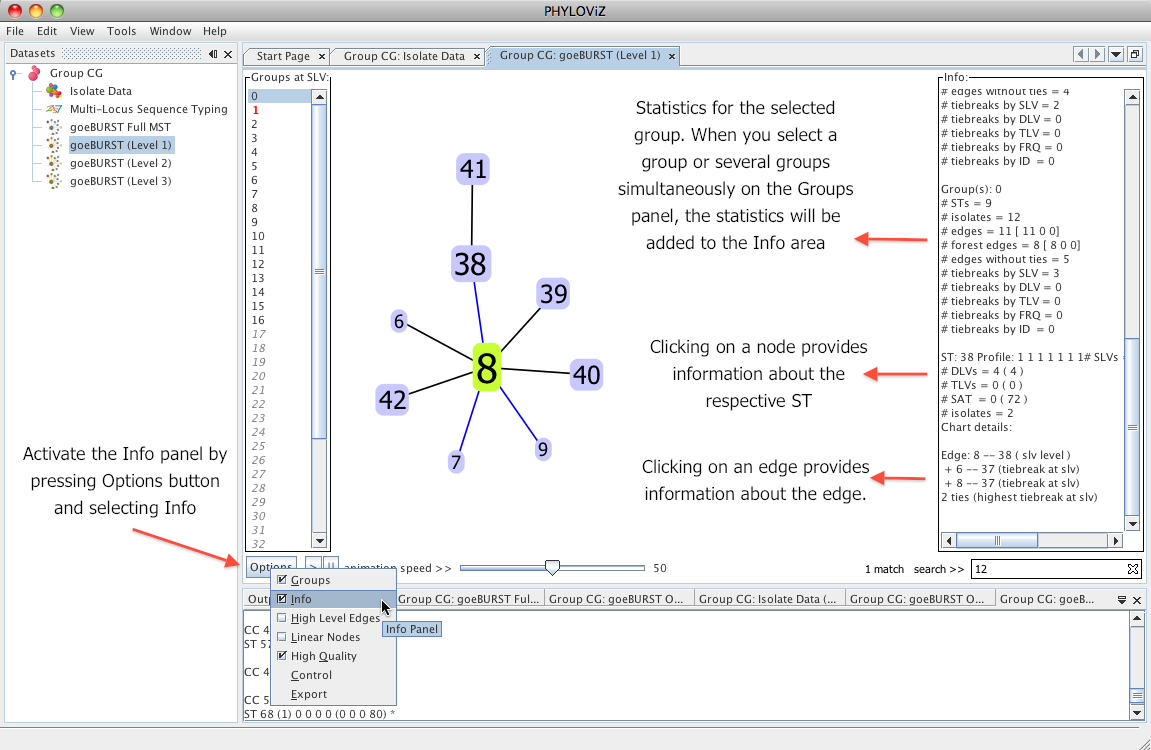Minimize the Output panel icon

click(1122, 600)
